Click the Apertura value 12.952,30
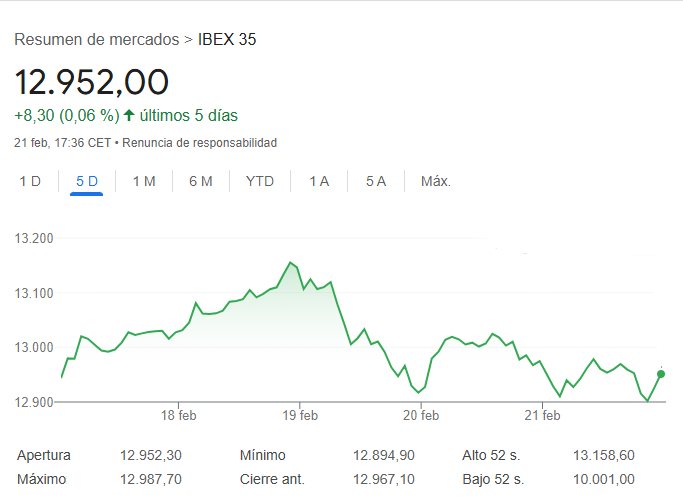Viewport: 683px width, 502px height. click(x=152, y=455)
